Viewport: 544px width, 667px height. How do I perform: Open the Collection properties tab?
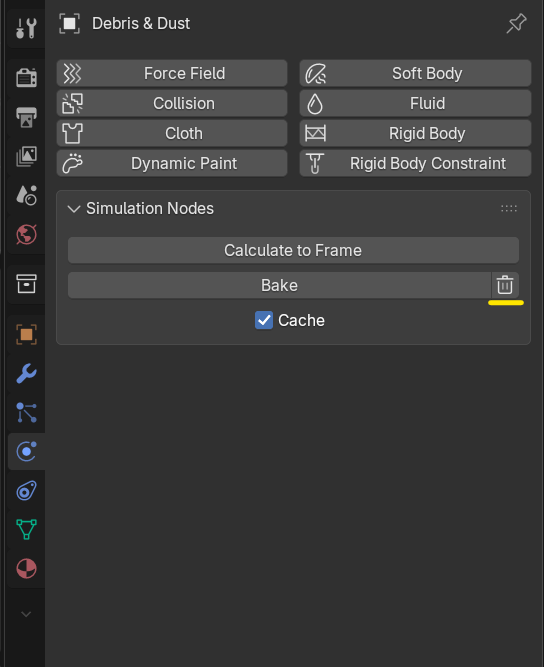pos(26,284)
